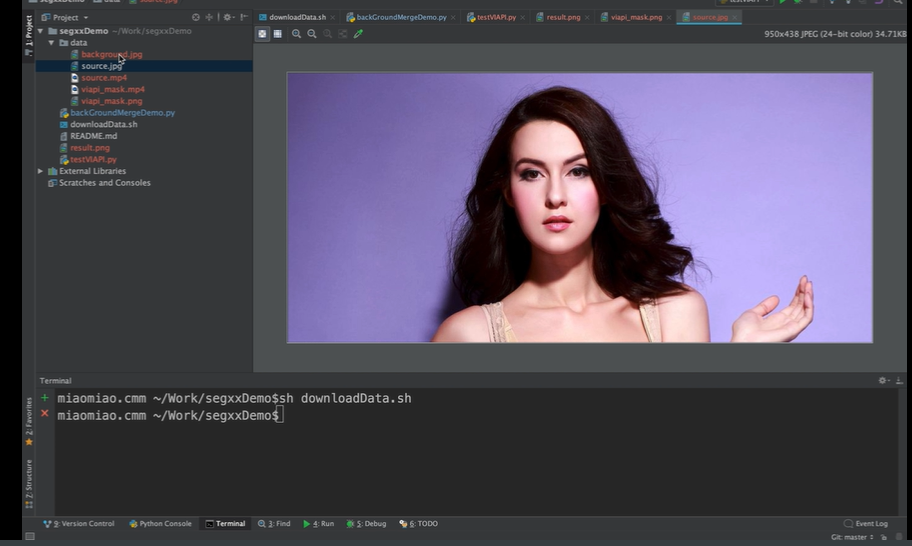The height and width of the screenshot is (546, 912).
Task: Switch to result.png editor tab
Action: click(563, 17)
